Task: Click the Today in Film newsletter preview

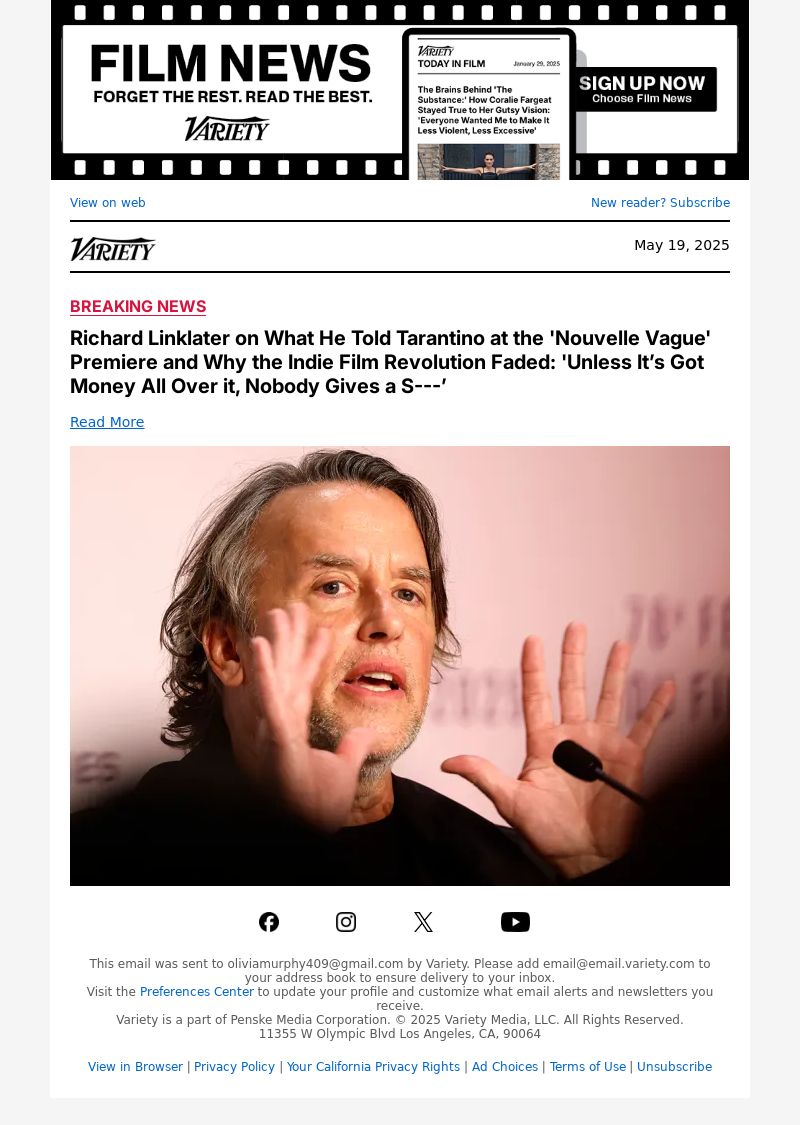Action: tap(489, 105)
